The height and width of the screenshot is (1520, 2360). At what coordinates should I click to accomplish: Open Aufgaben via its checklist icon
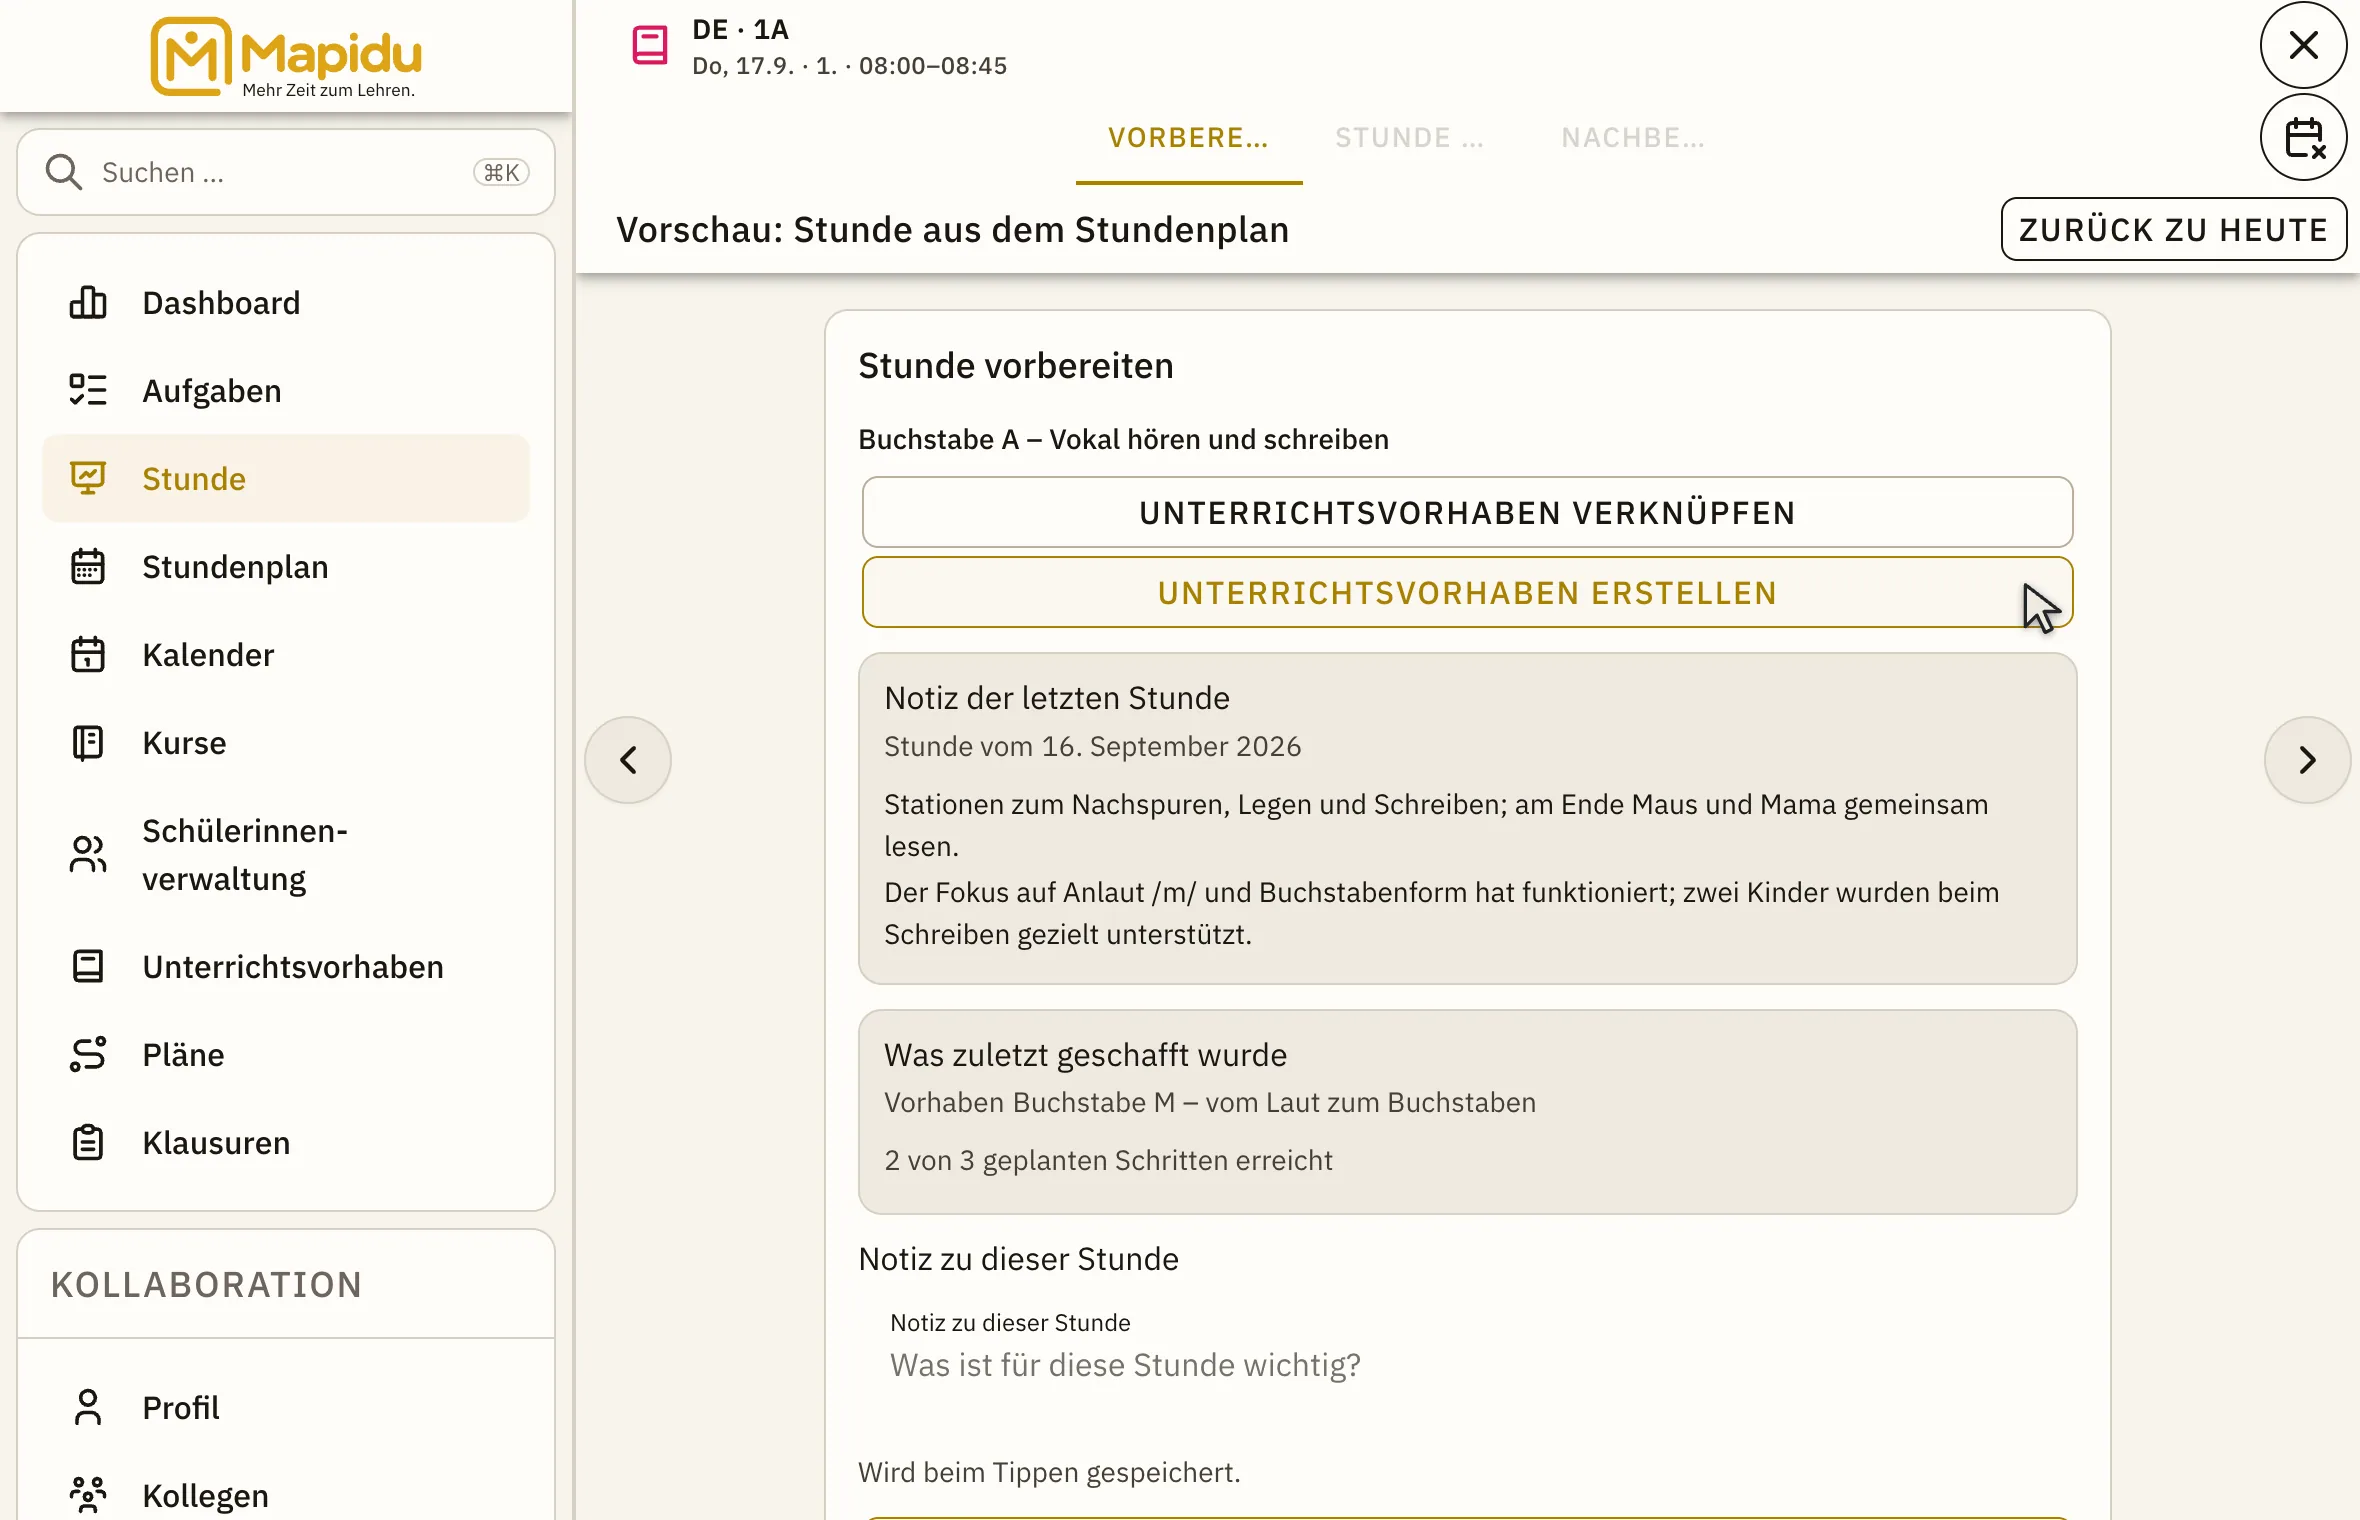[x=88, y=390]
